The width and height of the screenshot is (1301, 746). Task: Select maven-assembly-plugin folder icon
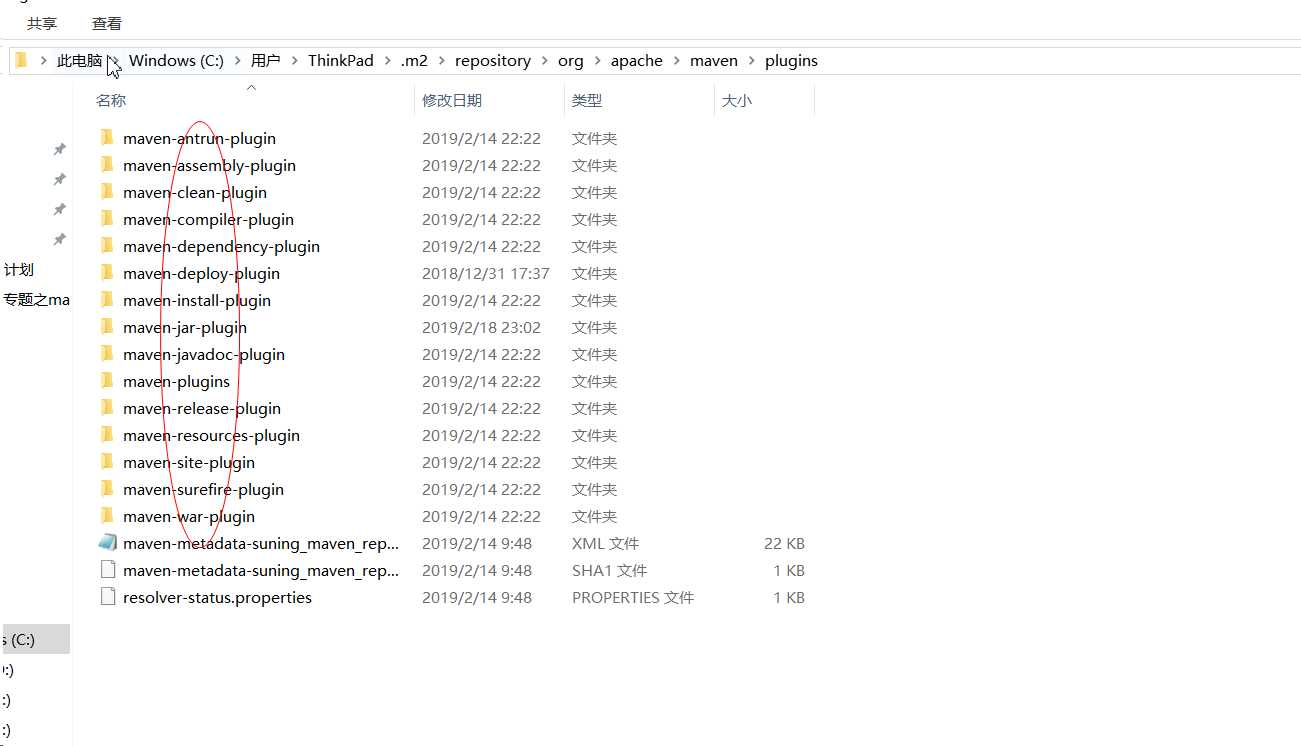coord(108,165)
